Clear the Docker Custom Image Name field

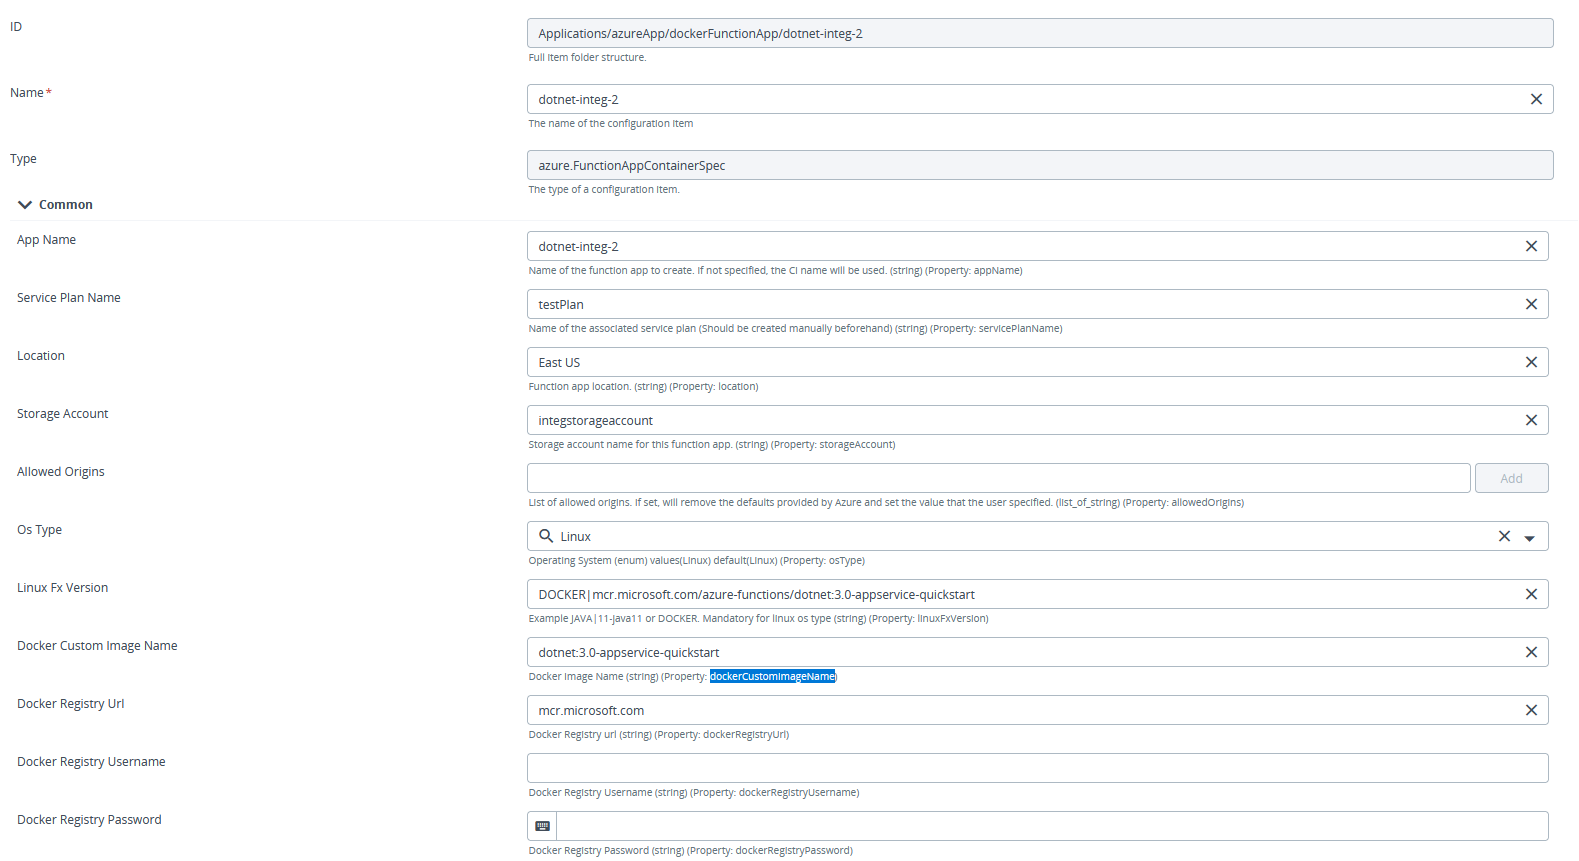click(x=1531, y=651)
